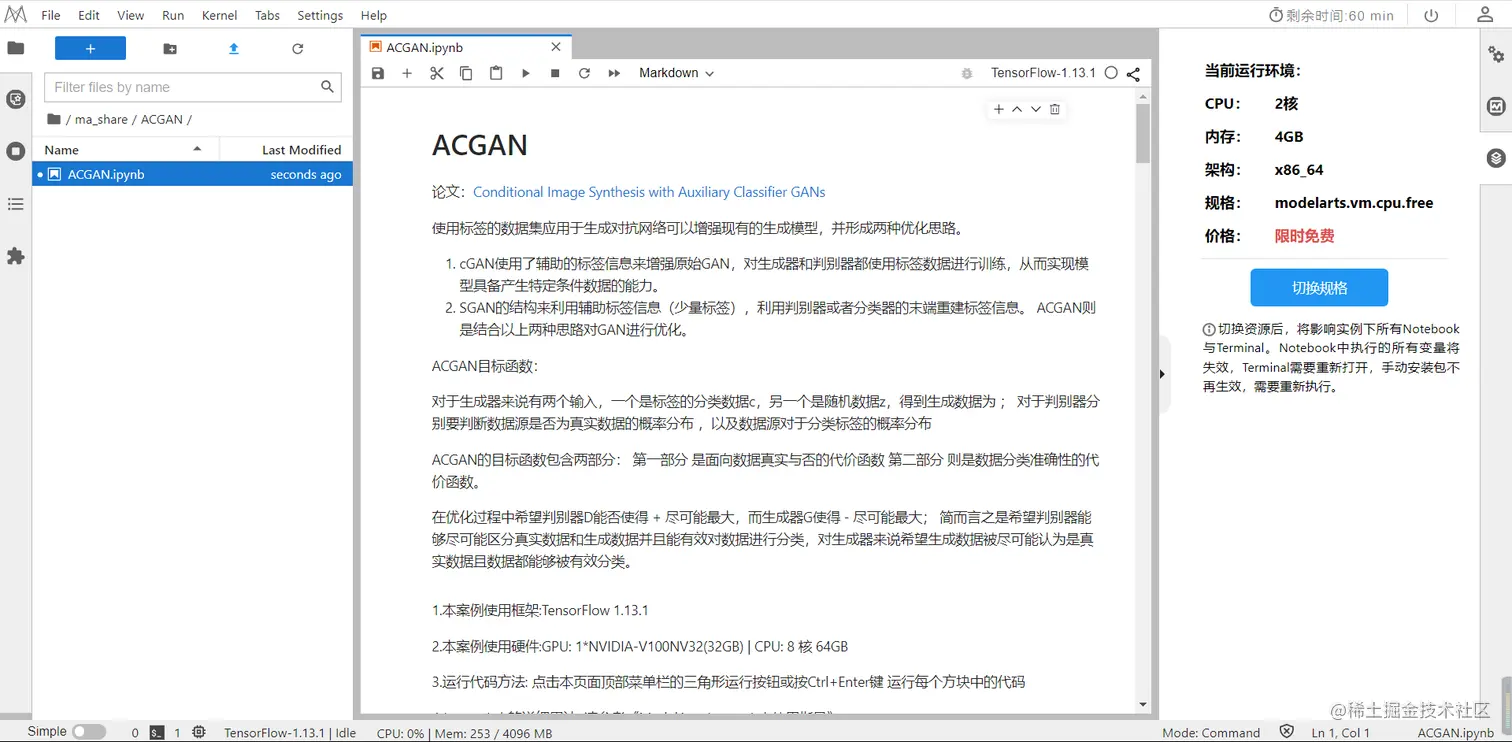Click Ln 1, Col 1 in status bar

1341,733
